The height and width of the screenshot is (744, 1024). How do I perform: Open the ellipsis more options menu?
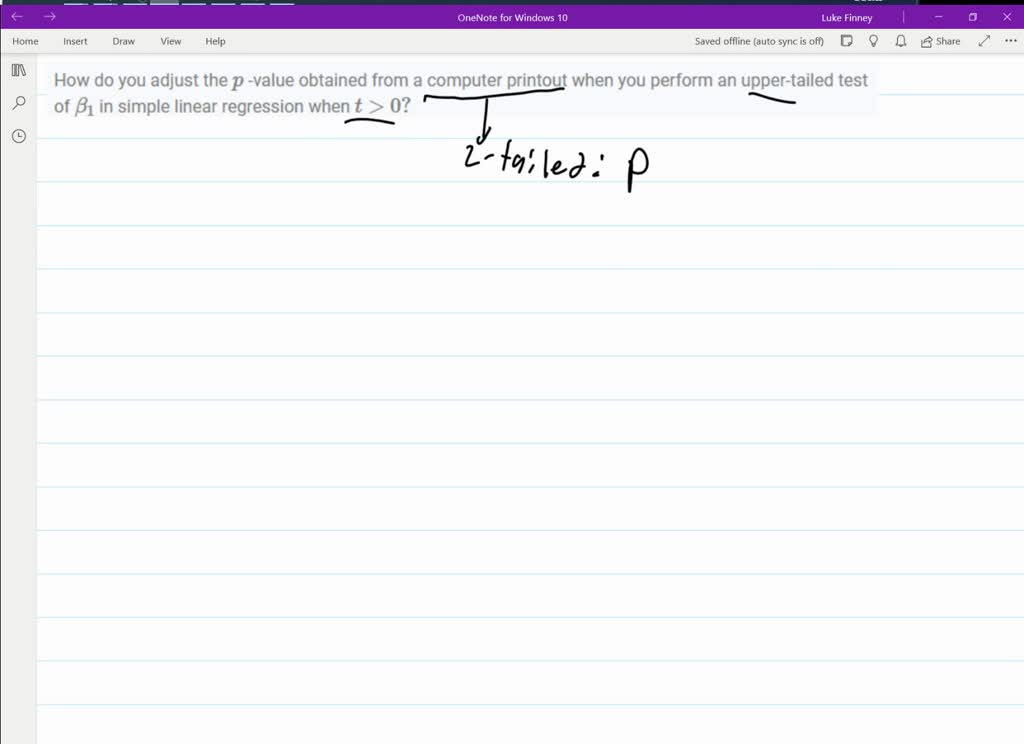pyautogui.click(x=1009, y=41)
